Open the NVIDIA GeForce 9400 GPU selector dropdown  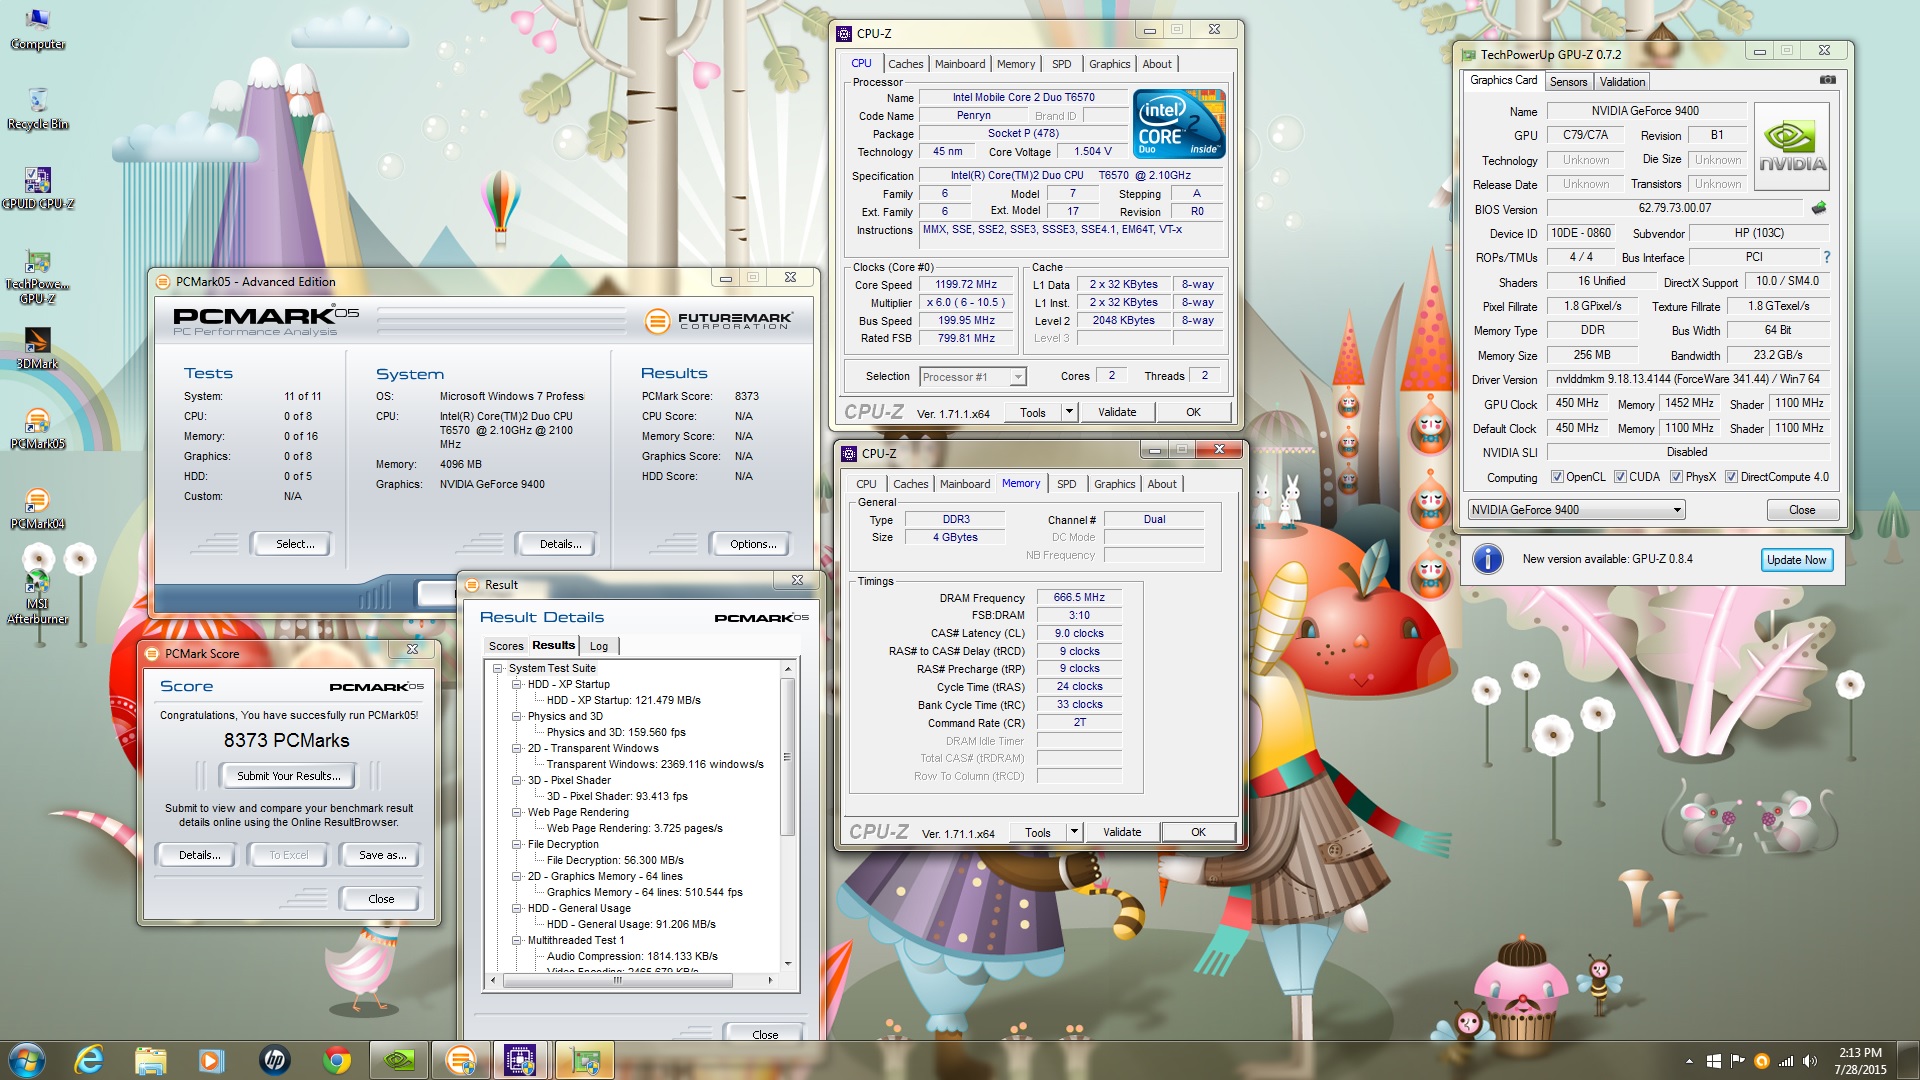pos(1576,510)
